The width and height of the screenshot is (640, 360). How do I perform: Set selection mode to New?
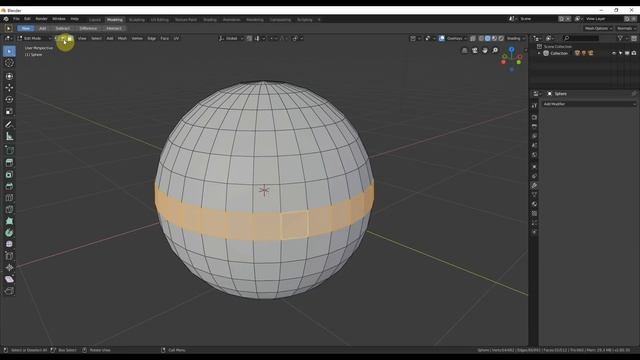coord(26,29)
